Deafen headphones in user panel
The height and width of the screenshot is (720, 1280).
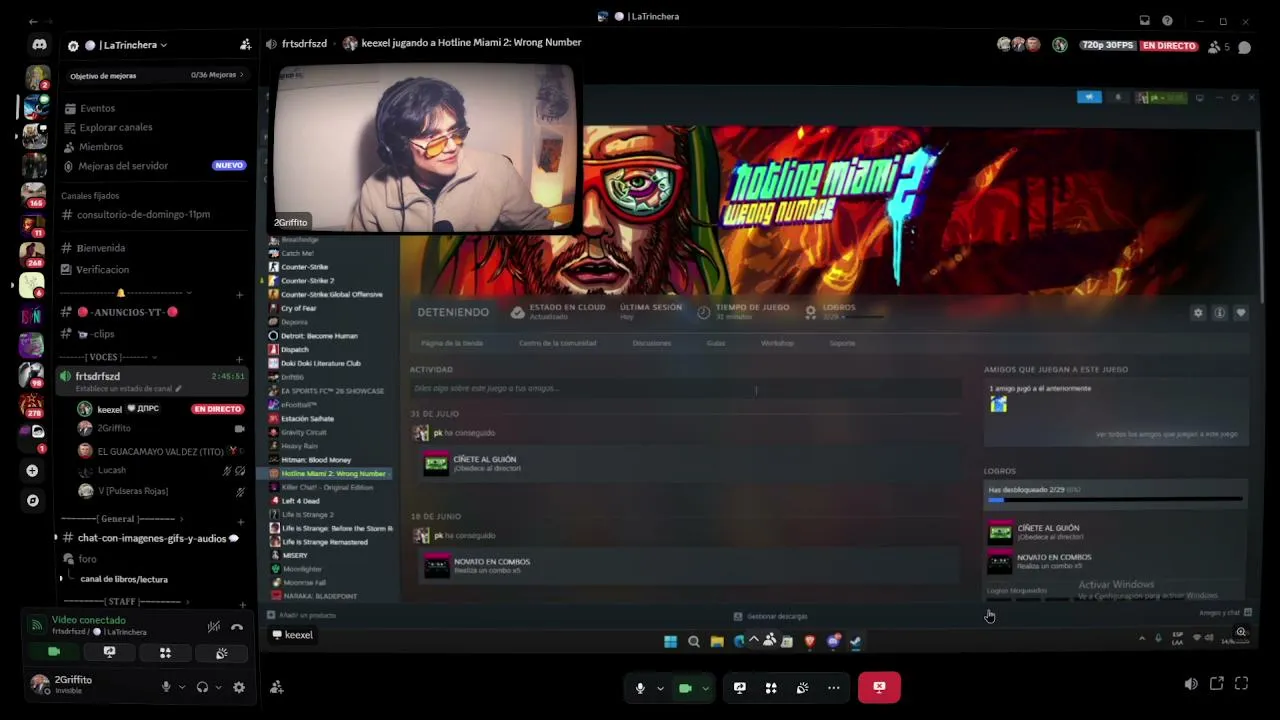[203, 687]
